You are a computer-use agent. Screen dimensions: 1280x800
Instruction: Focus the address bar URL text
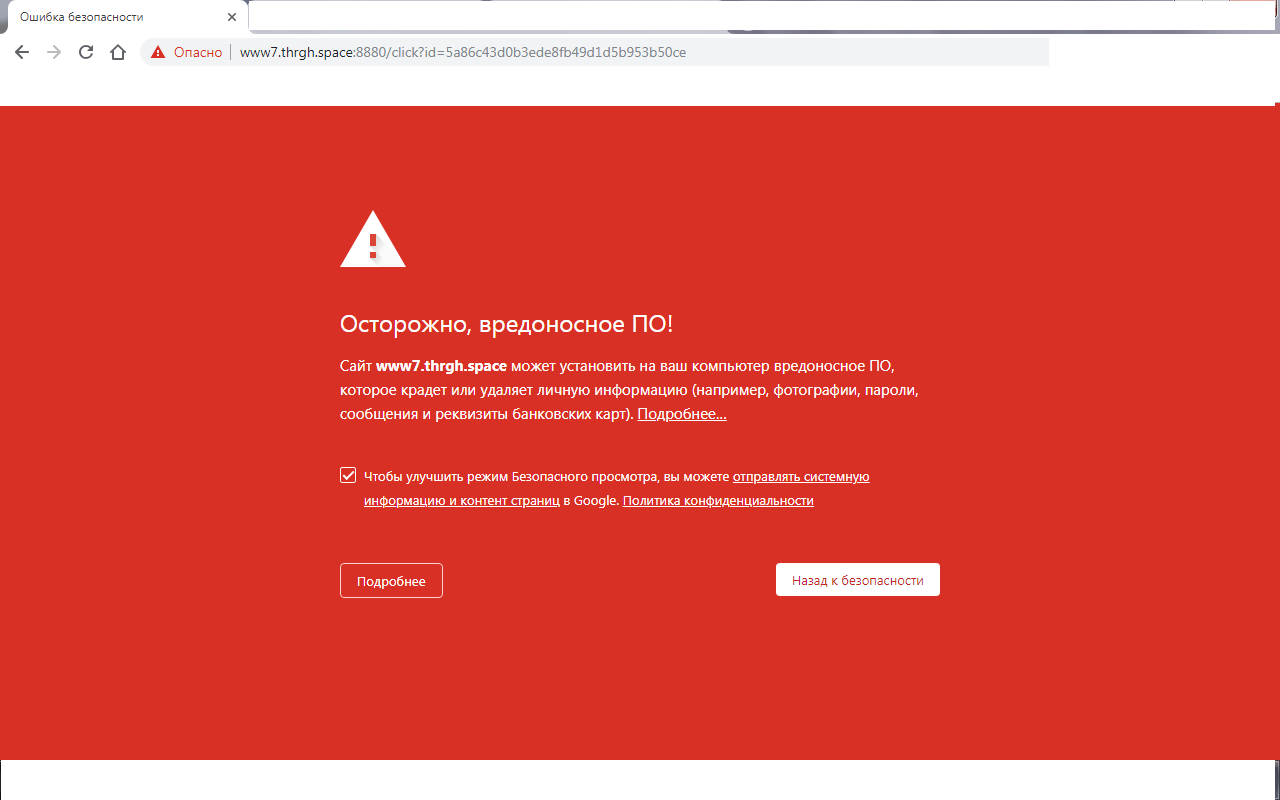pyautogui.click(x=462, y=52)
